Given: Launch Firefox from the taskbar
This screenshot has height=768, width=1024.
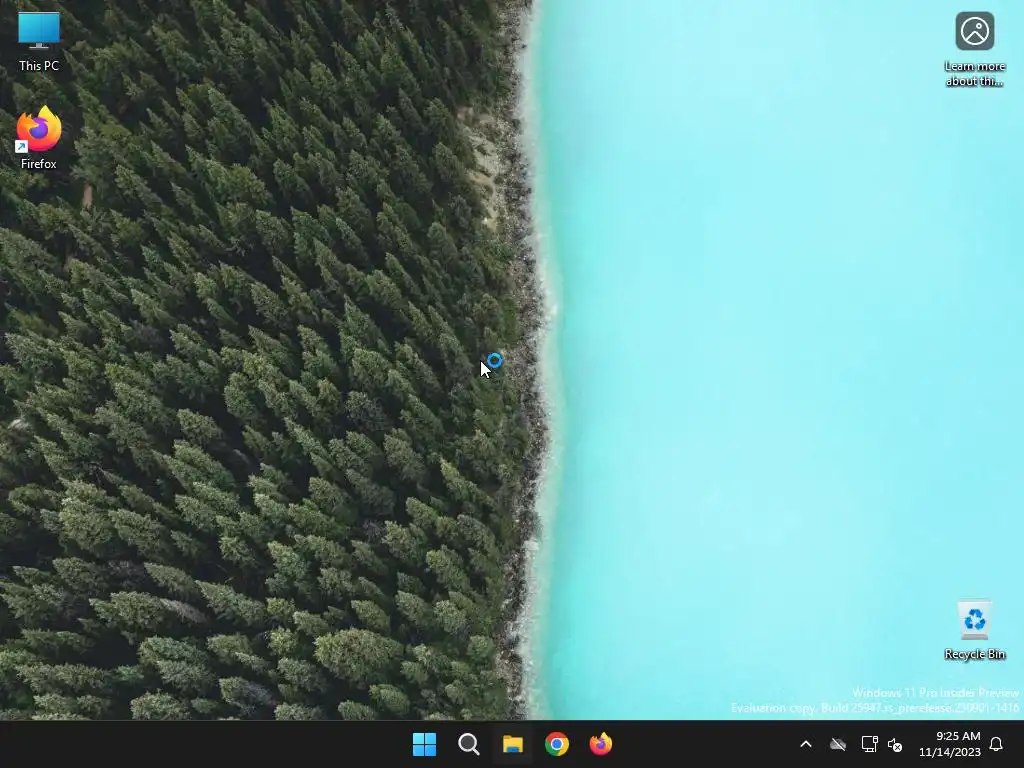Looking at the screenshot, I should (x=600, y=744).
